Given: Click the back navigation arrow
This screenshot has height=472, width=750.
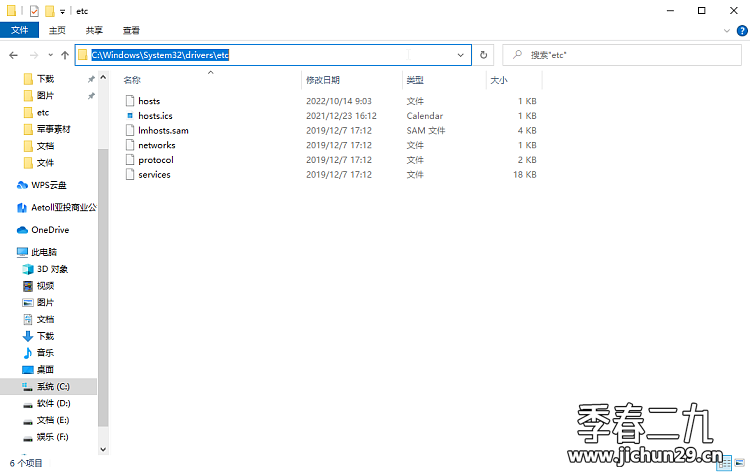Looking at the screenshot, I should pyautogui.click(x=13, y=55).
